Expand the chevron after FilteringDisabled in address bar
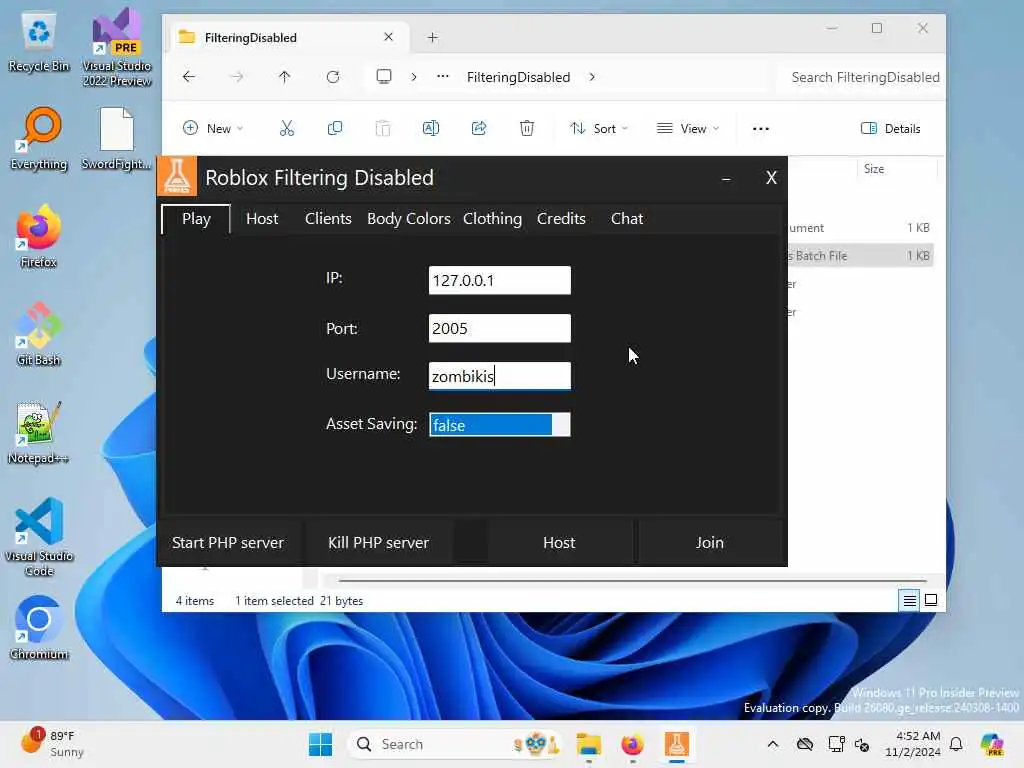1024x768 pixels. click(x=592, y=77)
